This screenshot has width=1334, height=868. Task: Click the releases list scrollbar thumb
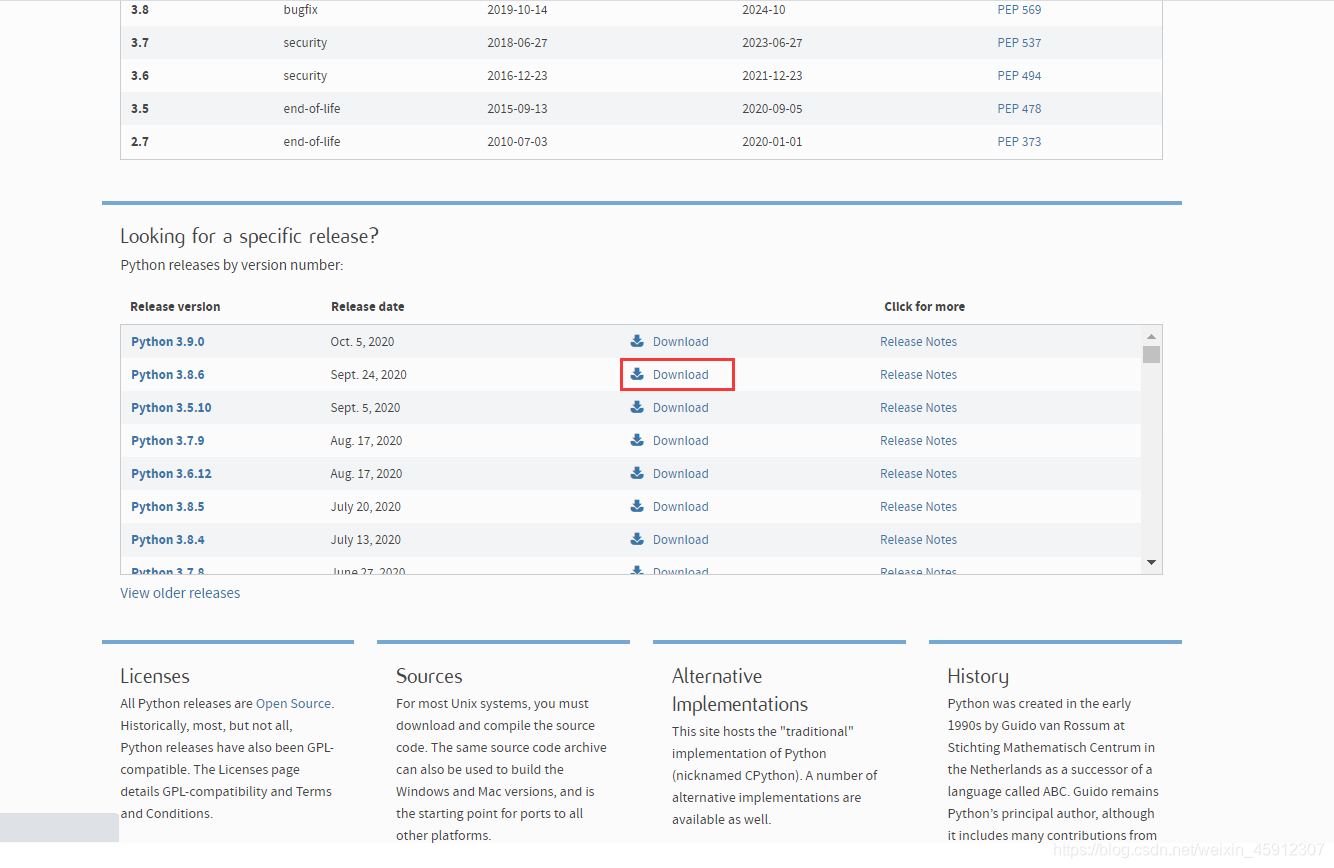tap(1151, 354)
